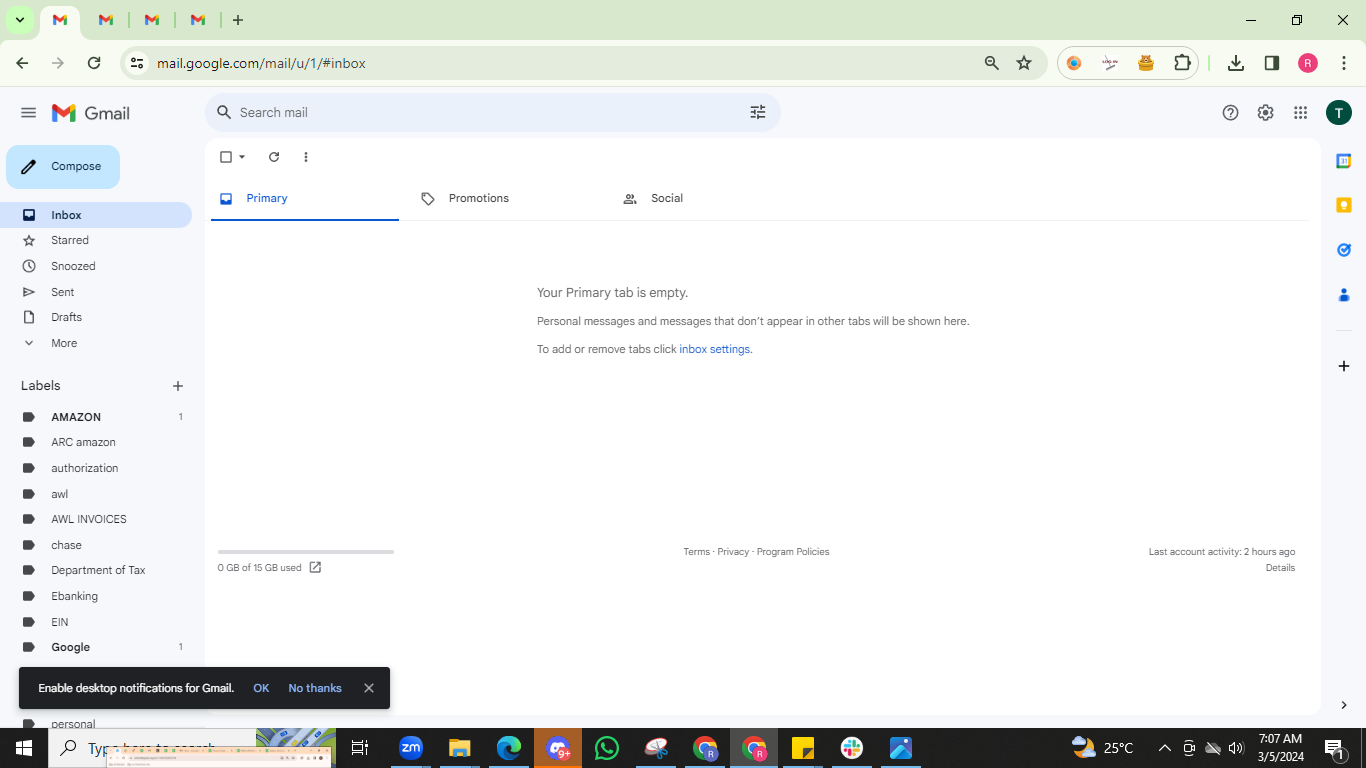Open the Google apps grid
Viewport: 1366px width, 768px height.
click(x=1301, y=113)
